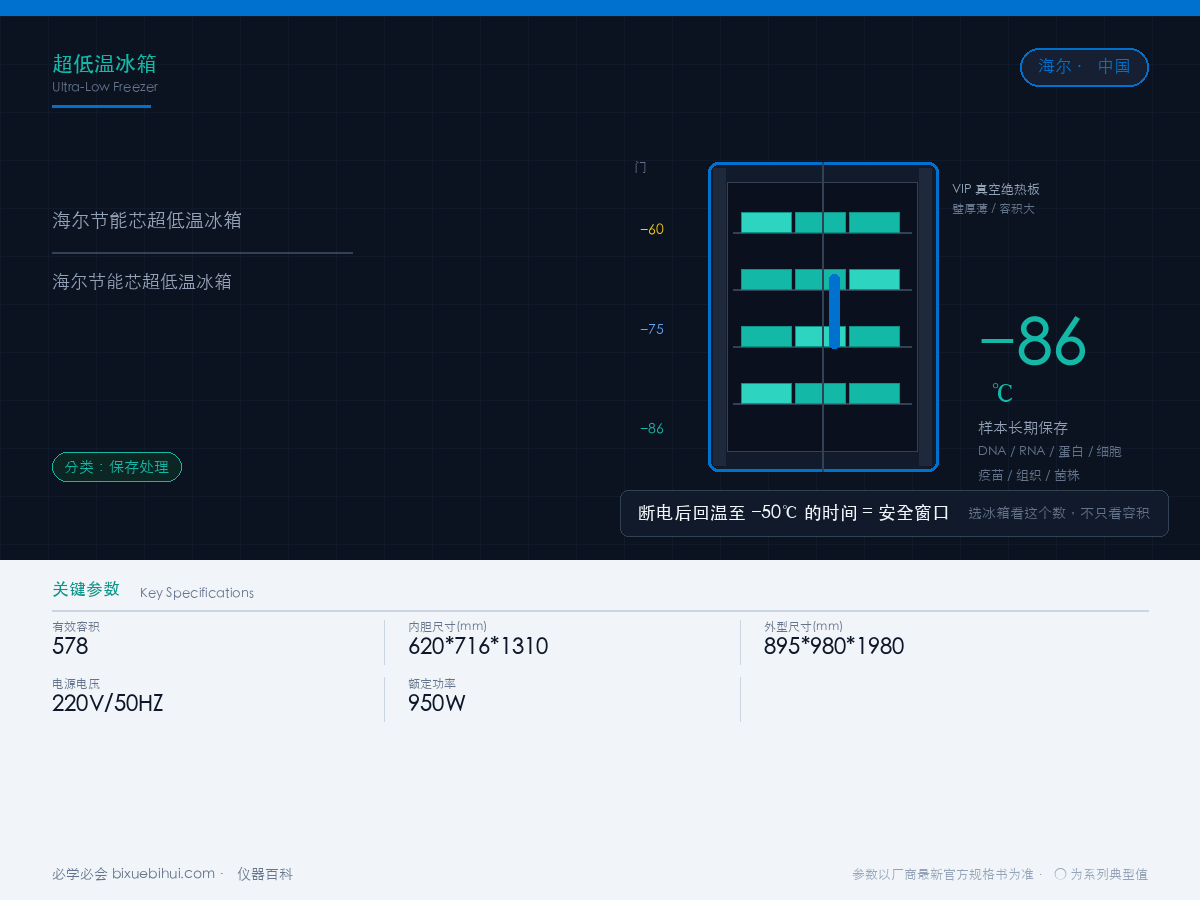The width and height of the screenshot is (1200, 900).
Task: Click the large −86 temperature readout
Action: pyautogui.click(x=1033, y=342)
